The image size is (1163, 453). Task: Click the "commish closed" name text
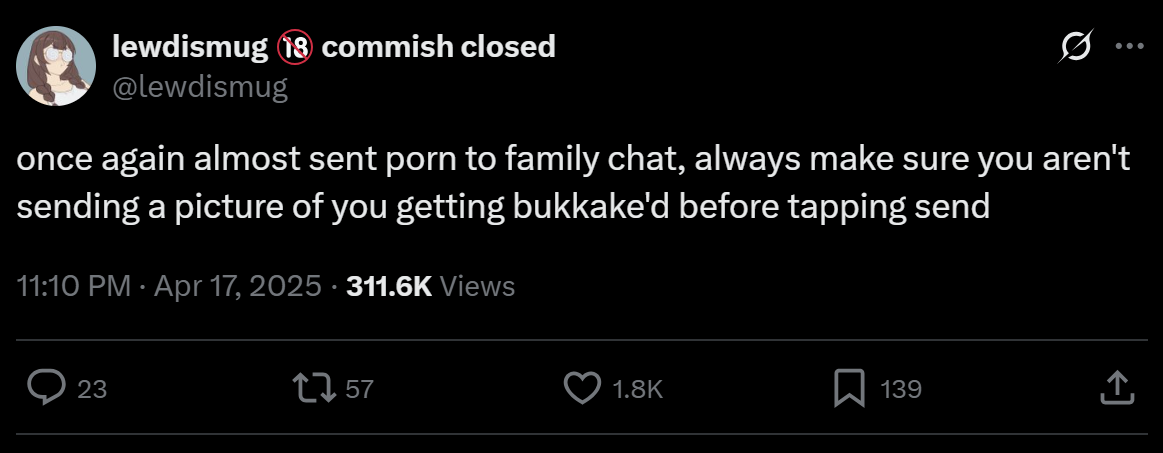click(x=438, y=47)
